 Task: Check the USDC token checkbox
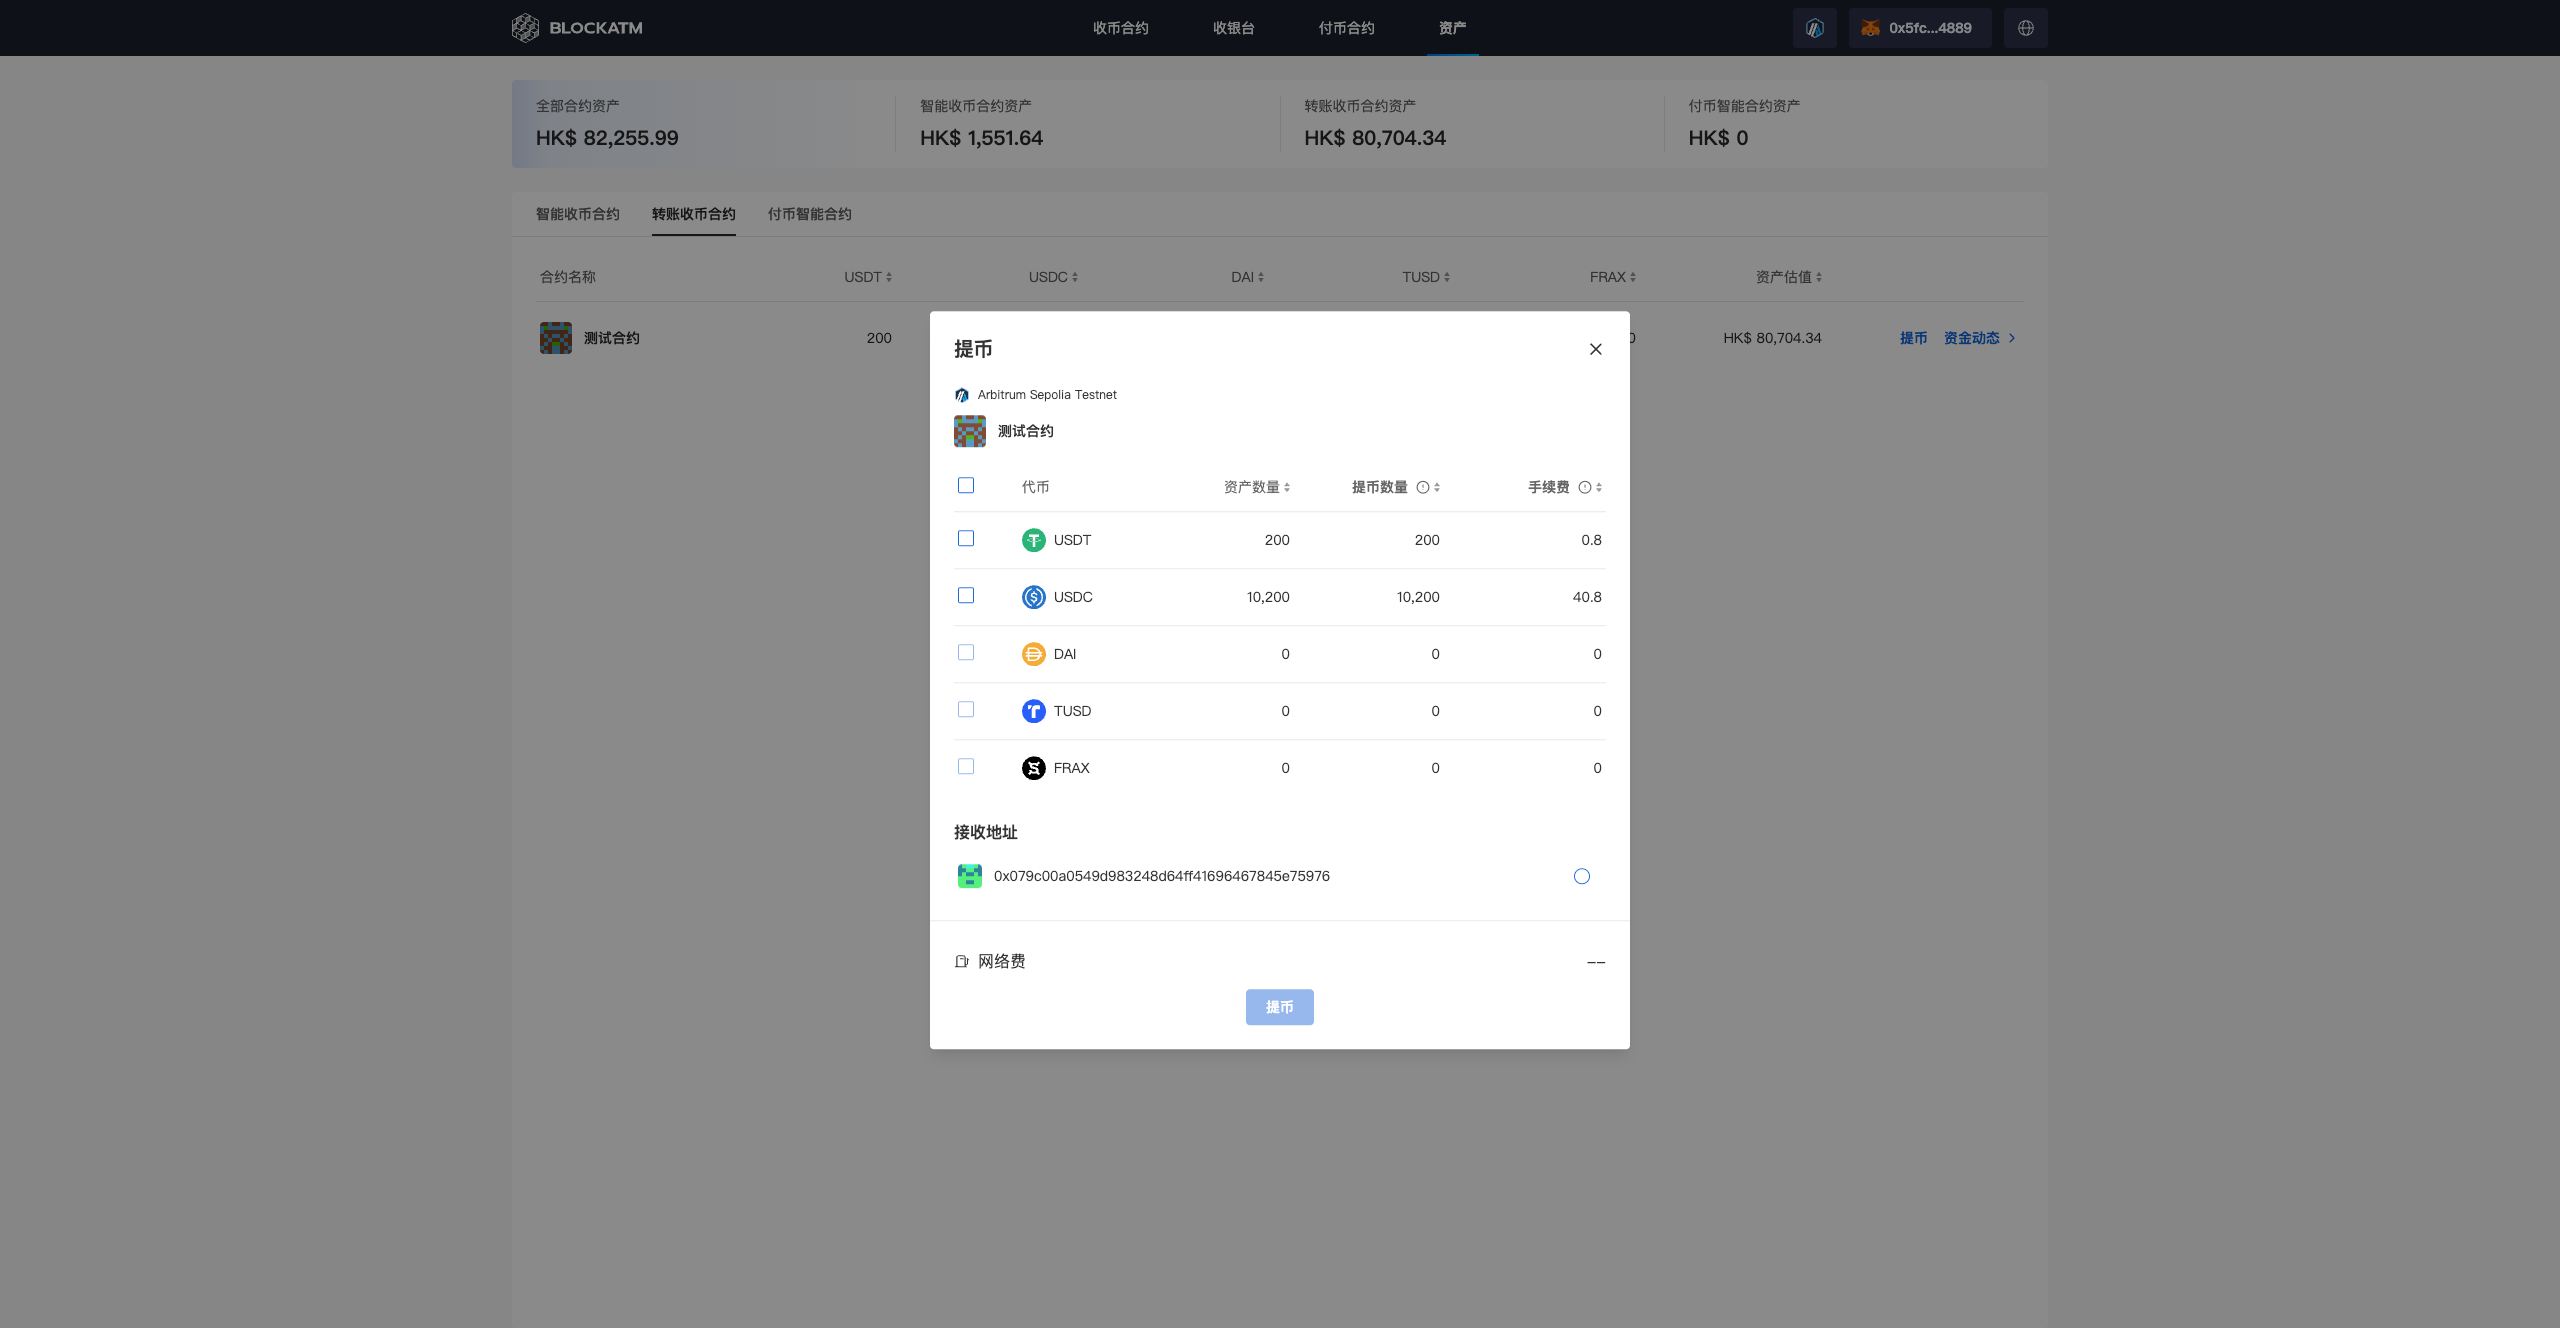click(x=966, y=596)
